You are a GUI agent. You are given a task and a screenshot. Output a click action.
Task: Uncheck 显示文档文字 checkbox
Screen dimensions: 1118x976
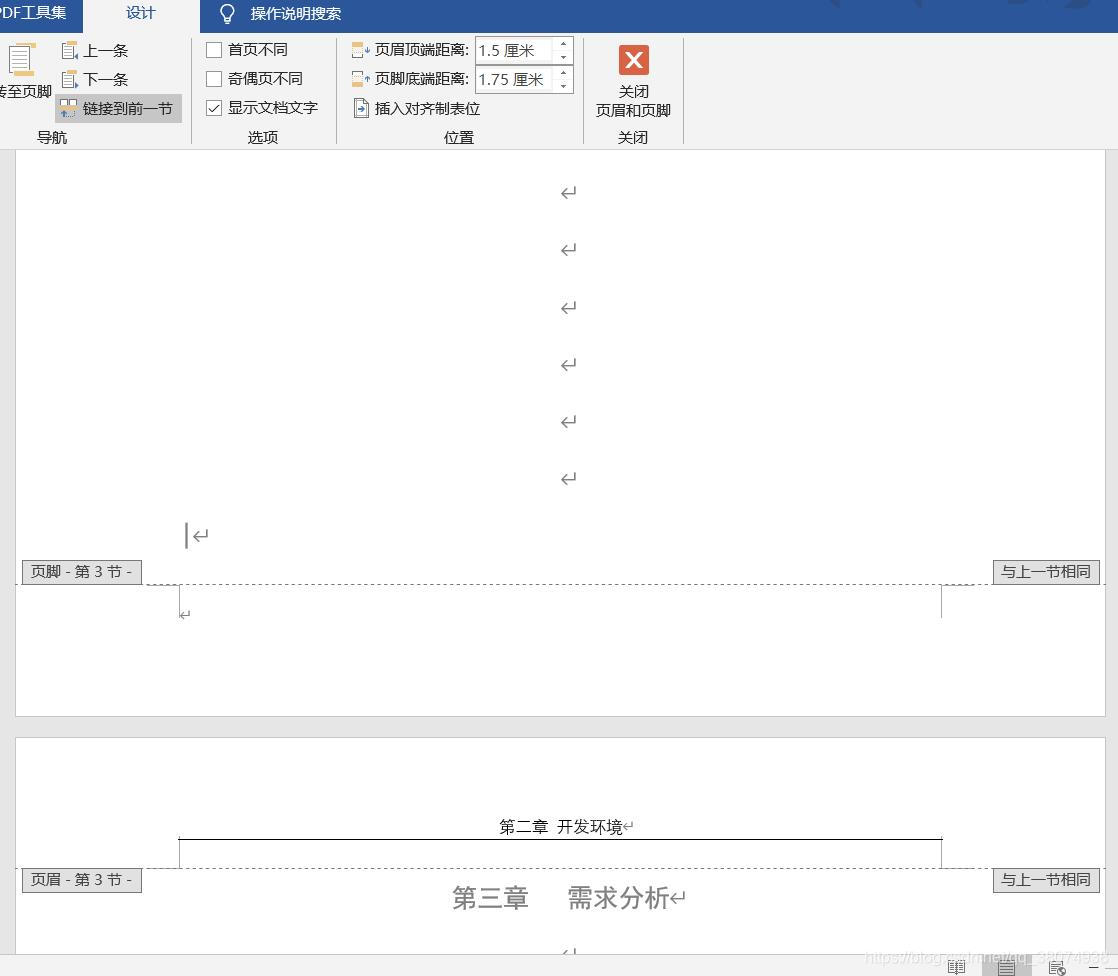[x=214, y=108]
